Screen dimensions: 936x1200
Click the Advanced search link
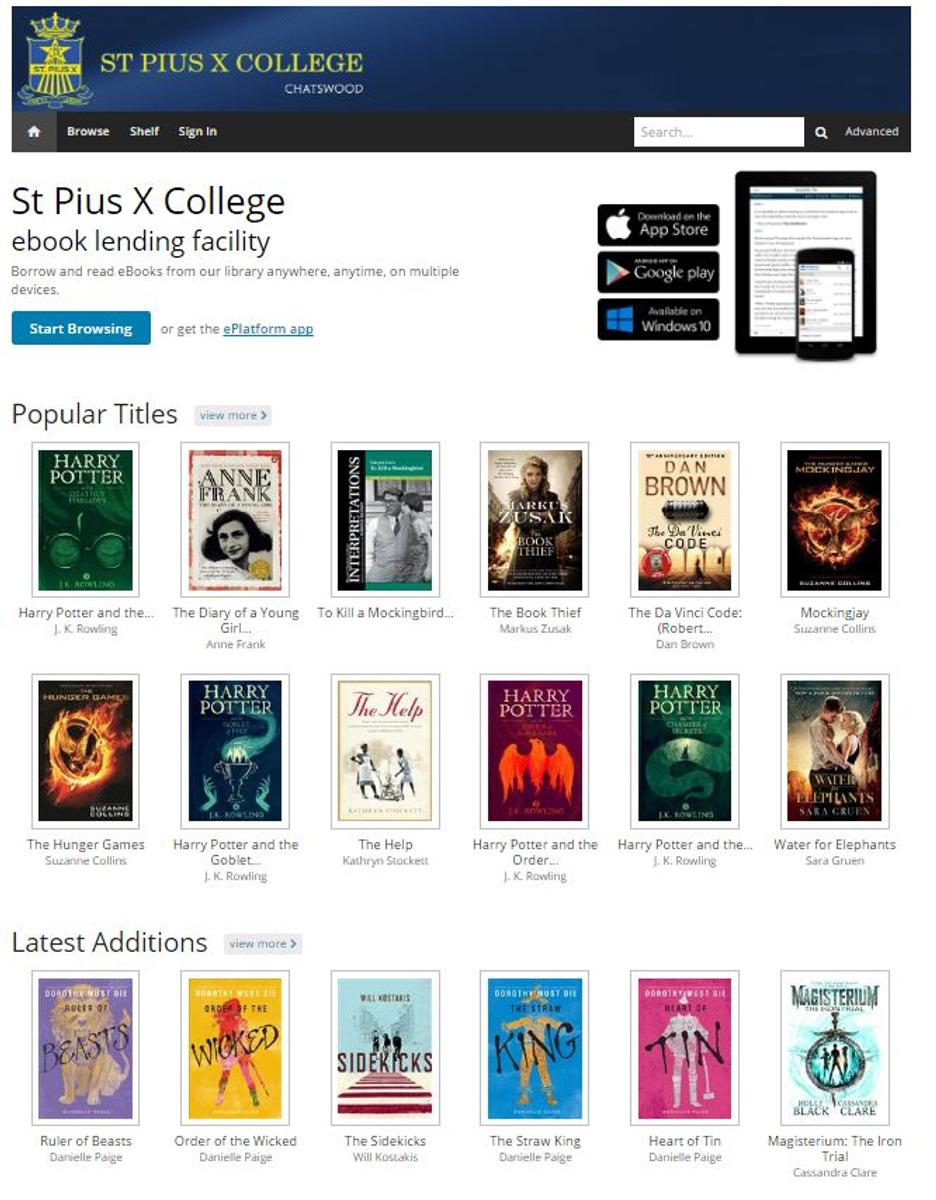coord(872,132)
